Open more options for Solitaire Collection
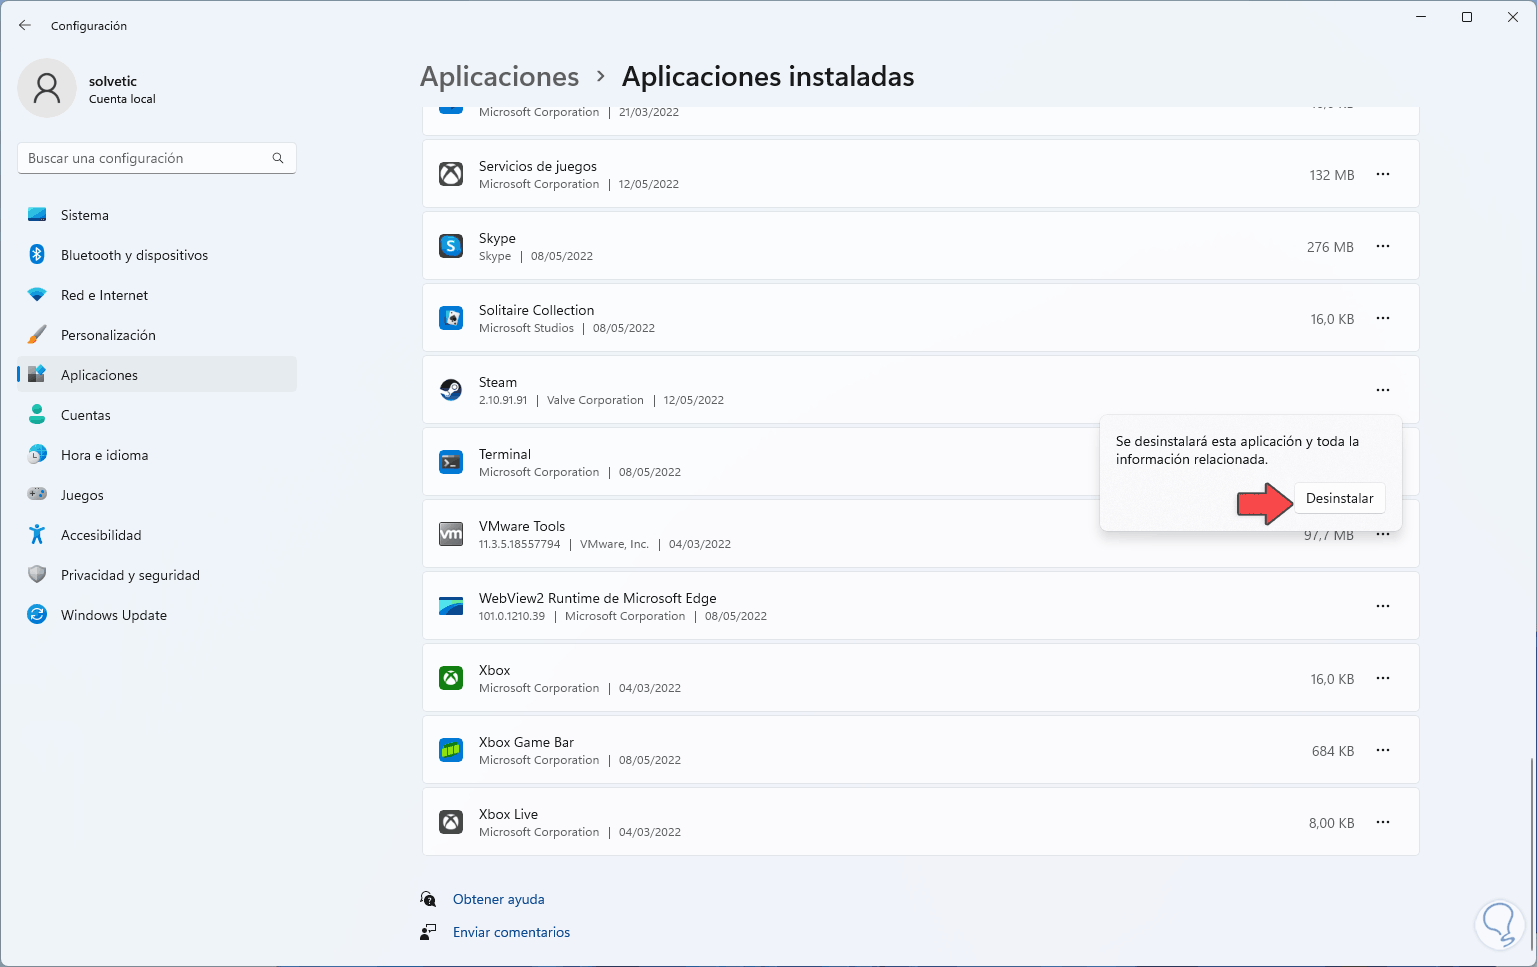The image size is (1537, 967). point(1383,318)
